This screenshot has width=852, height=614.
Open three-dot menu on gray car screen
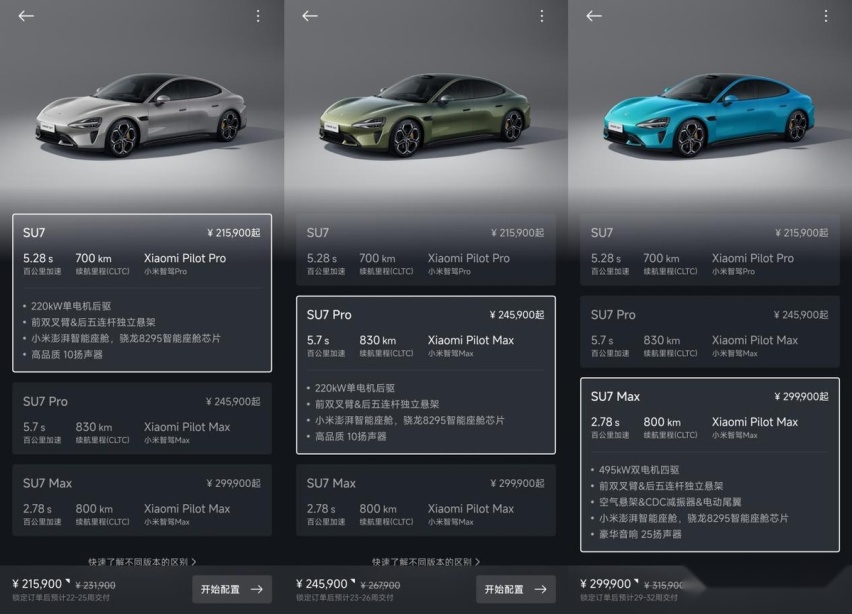(x=258, y=16)
